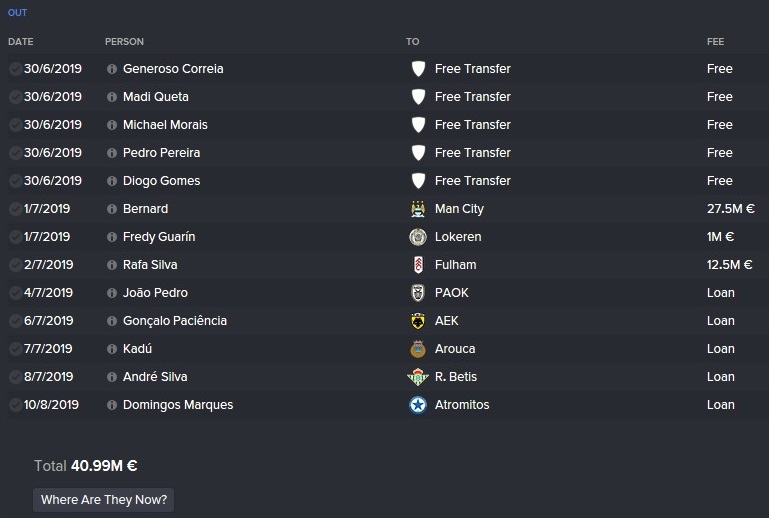Click the Arouca club badge
This screenshot has width=769, height=518.
click(418, 349)
